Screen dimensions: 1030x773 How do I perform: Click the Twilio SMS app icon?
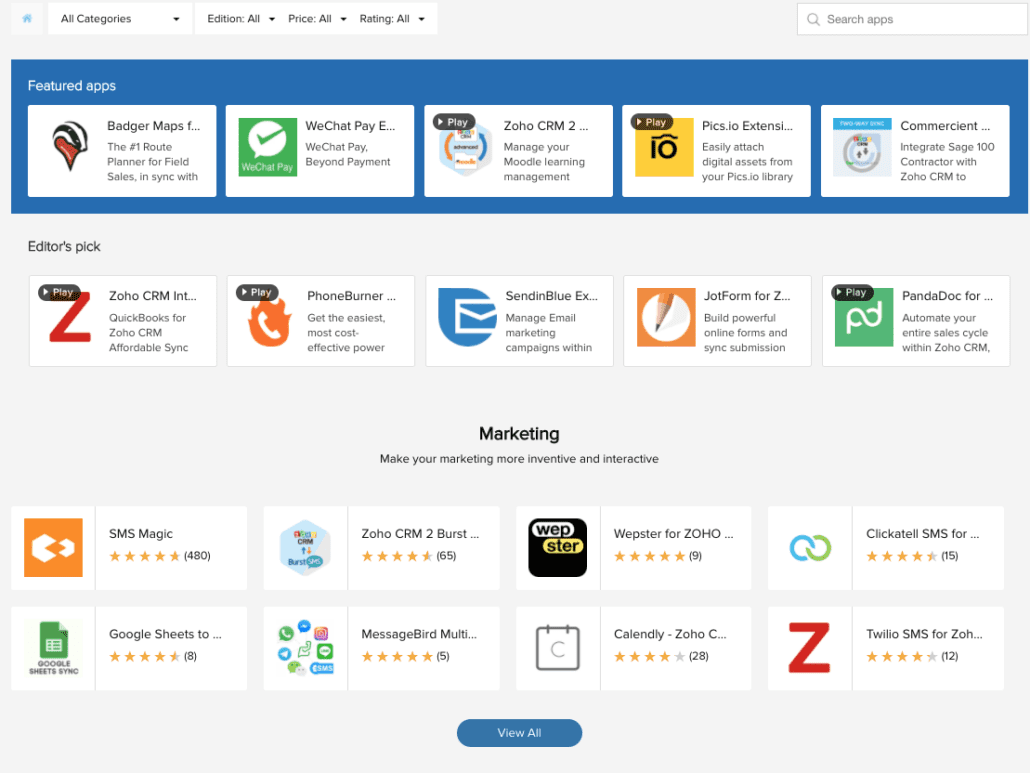coord(809,648)
